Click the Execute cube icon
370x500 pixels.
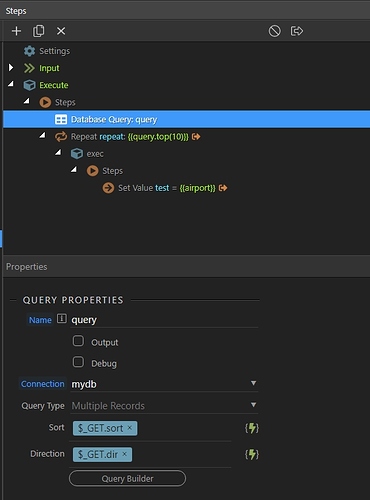pos(29,85)
